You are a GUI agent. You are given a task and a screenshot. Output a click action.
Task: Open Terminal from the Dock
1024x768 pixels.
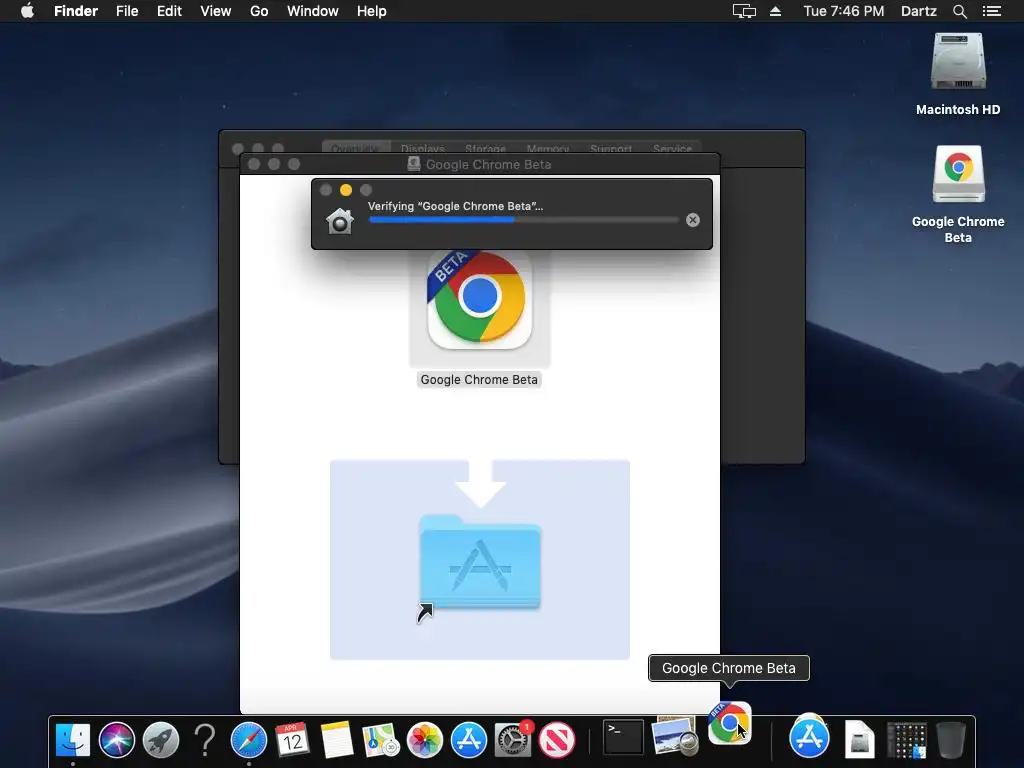(x=623, y=738)
